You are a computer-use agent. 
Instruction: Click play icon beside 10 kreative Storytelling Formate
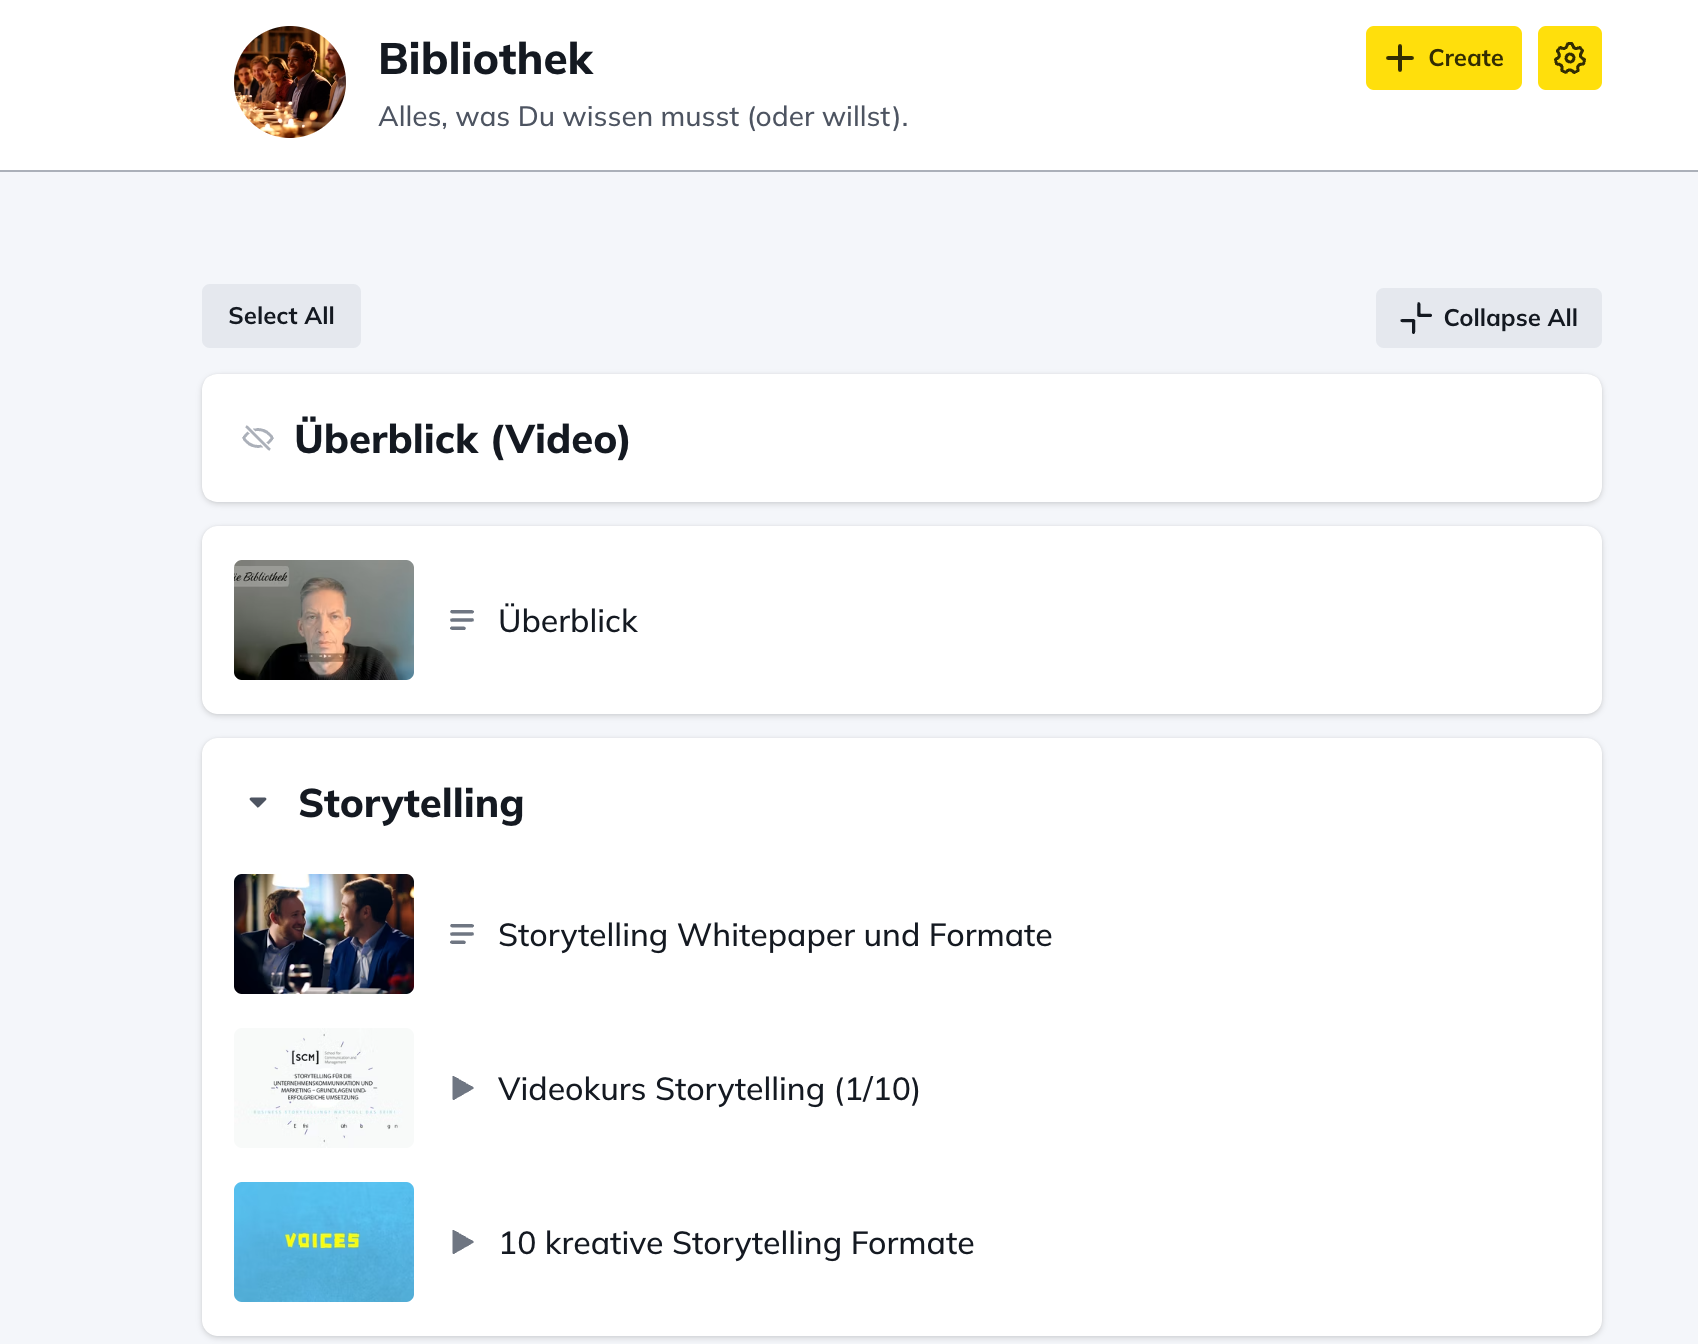coord(462,1242)
